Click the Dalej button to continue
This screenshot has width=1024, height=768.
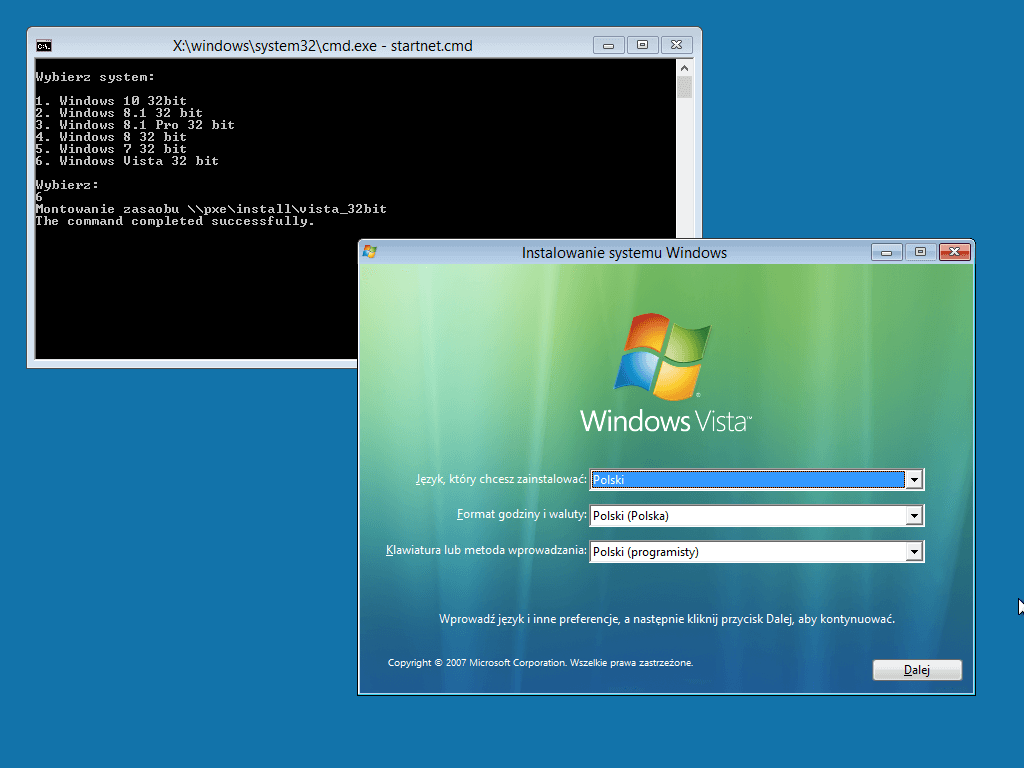pyautogui.click(x=917, y=670)
